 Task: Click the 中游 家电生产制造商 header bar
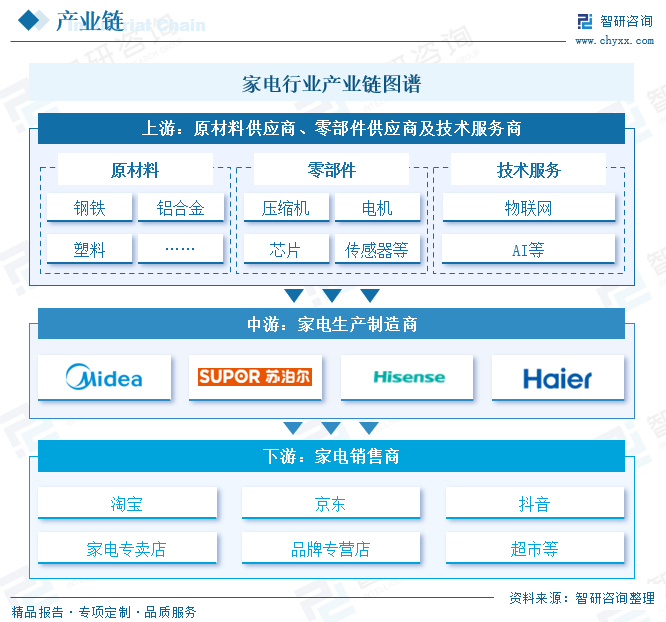tap(331, 324)
